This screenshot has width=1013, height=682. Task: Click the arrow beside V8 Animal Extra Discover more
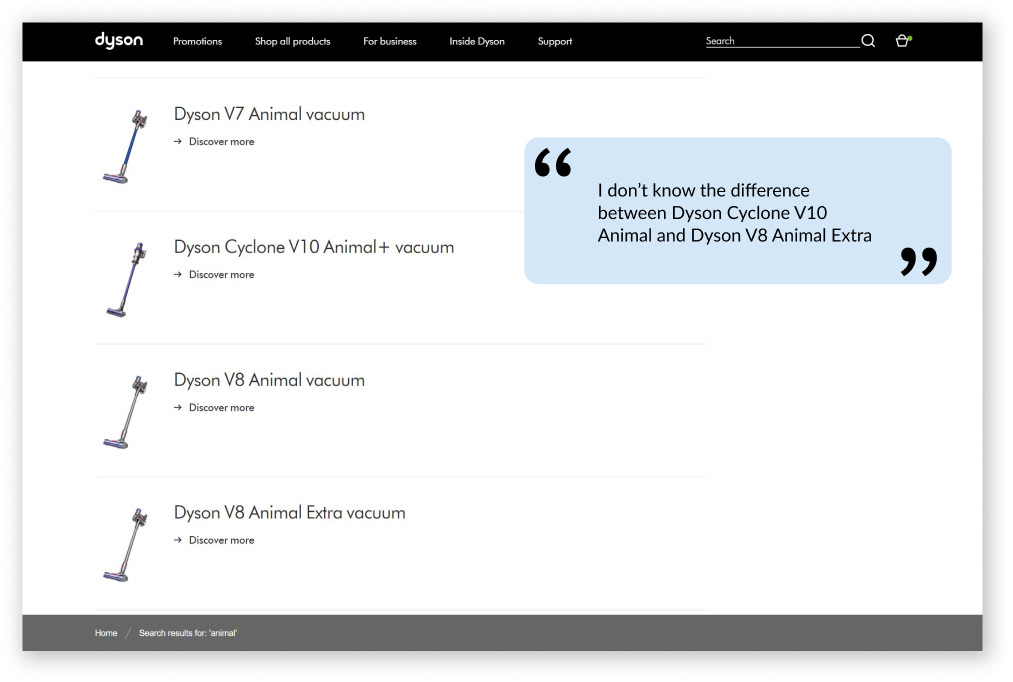(178, 540)
